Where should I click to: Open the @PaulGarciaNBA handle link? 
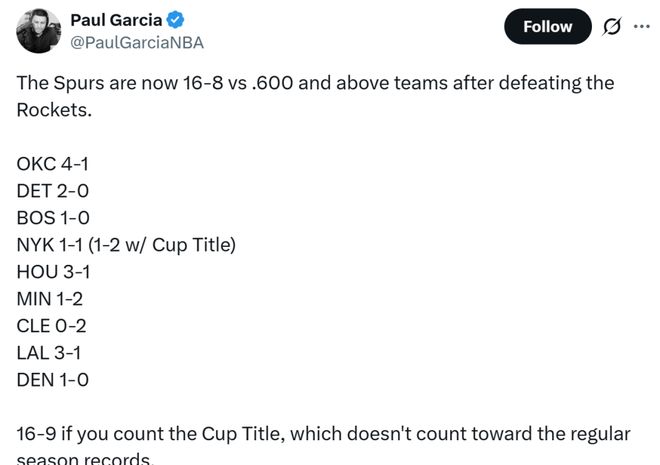(x=137, y=43)
